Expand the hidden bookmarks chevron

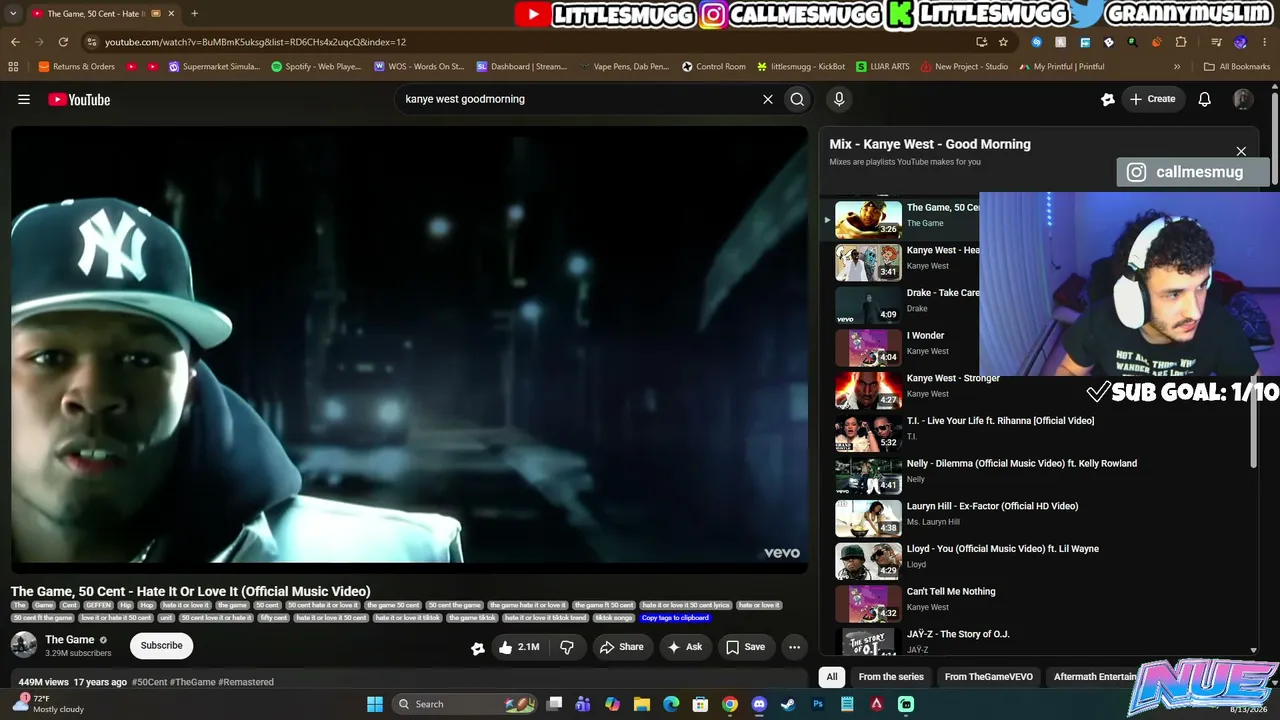[x=1177, y=67]
